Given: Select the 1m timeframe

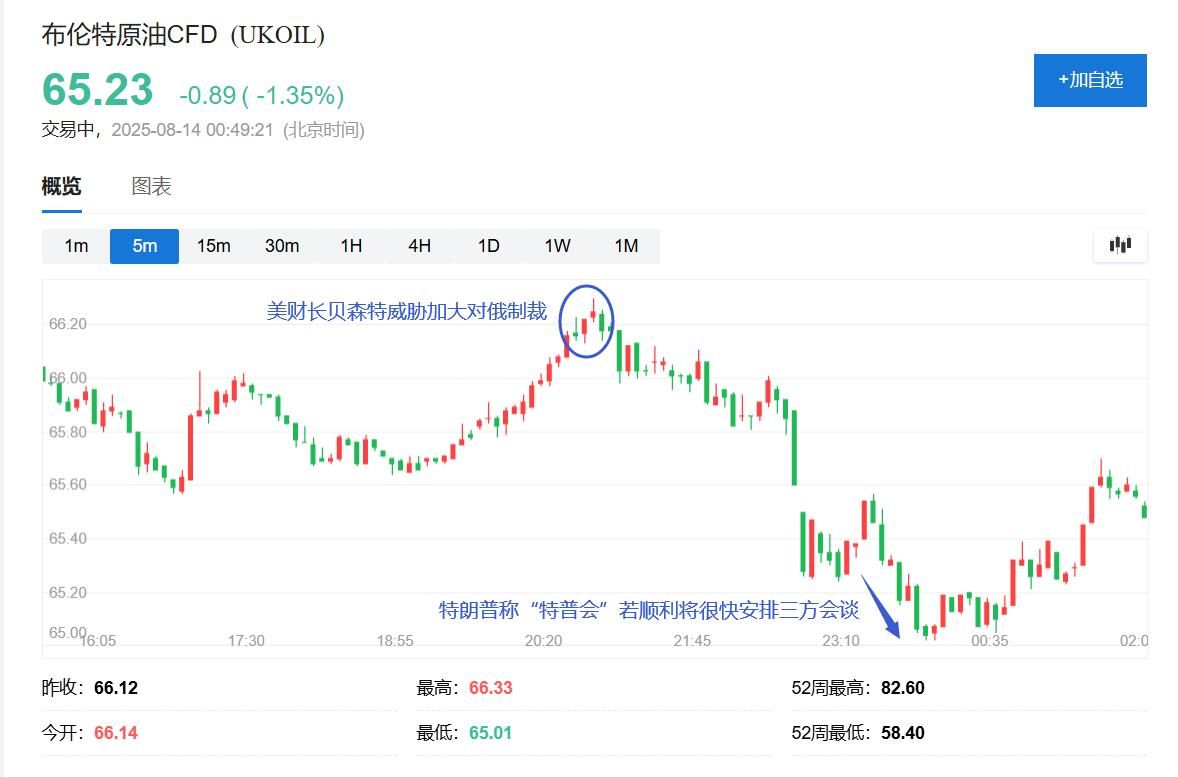Looking at the screenshot, I should (75, 245).
